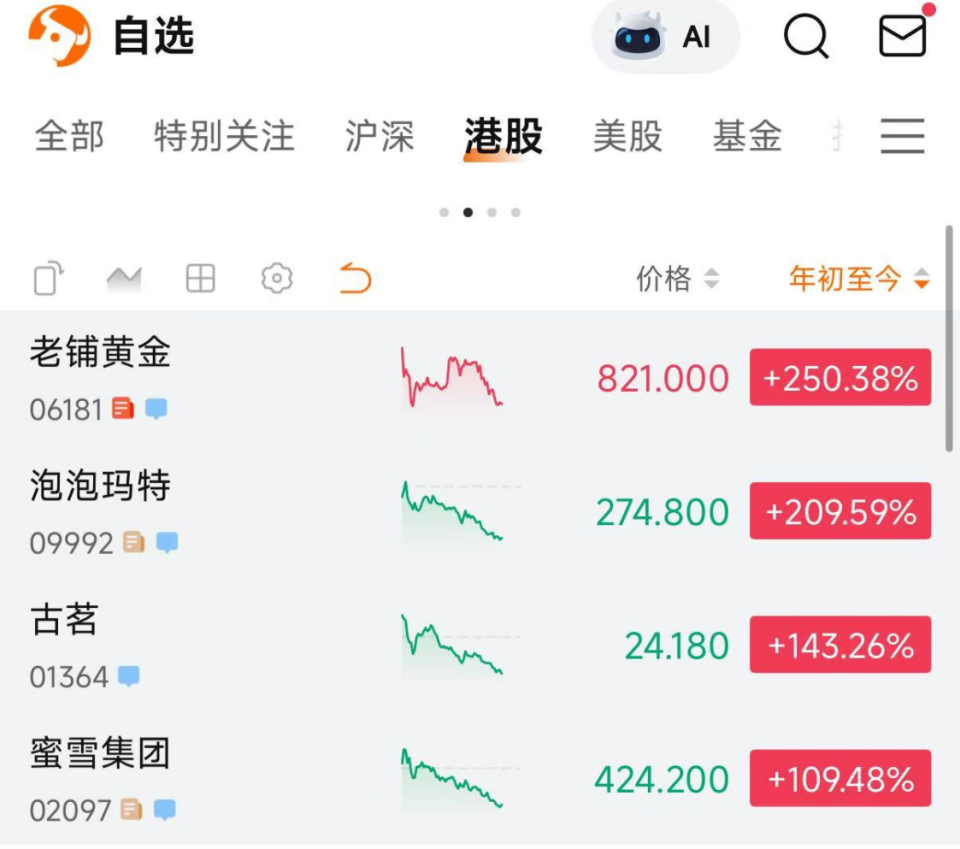Open the AI assistant
The height and width of the screenshot is (849, 960).
click(x=665, y=37)
